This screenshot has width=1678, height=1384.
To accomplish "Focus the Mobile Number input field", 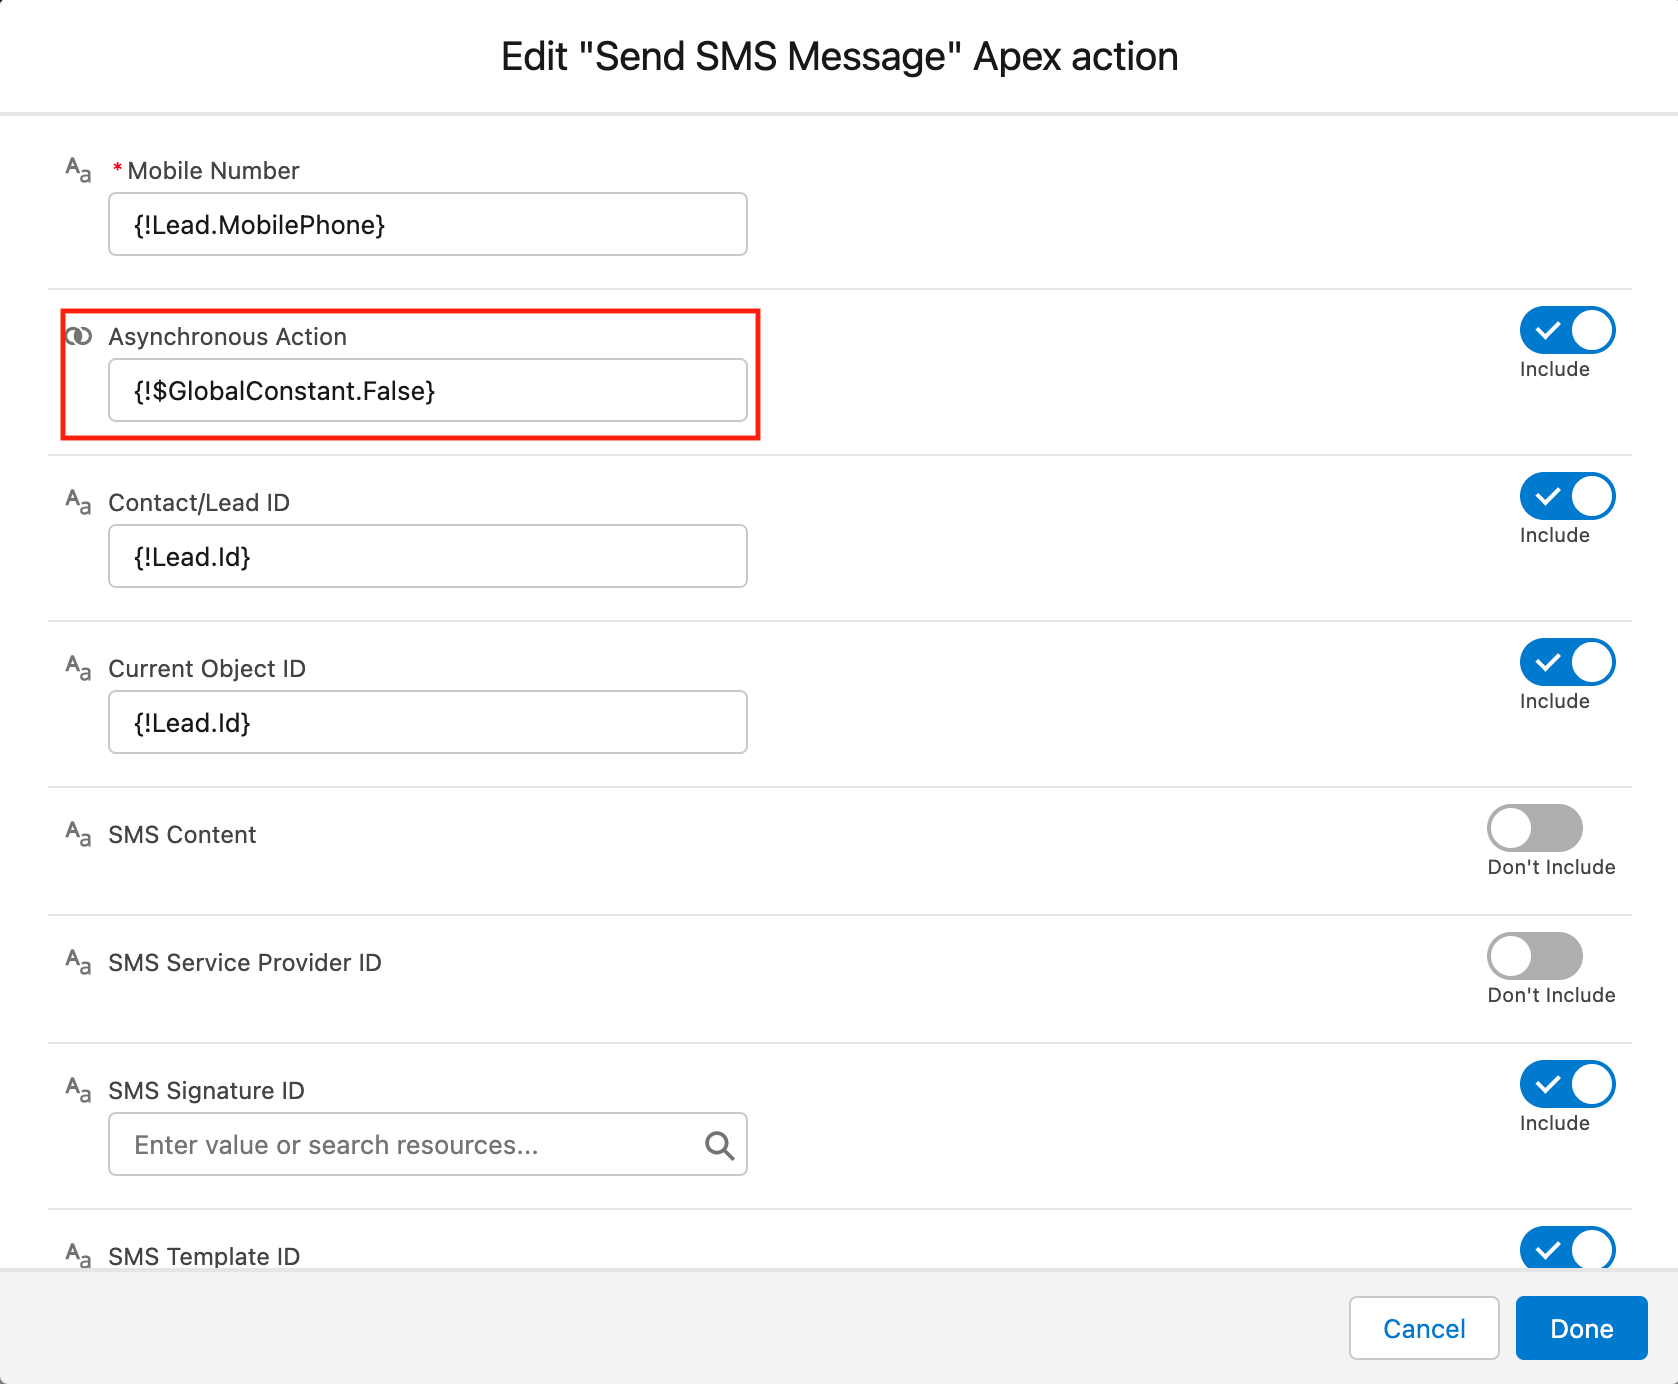I will [x=427, y=225].
